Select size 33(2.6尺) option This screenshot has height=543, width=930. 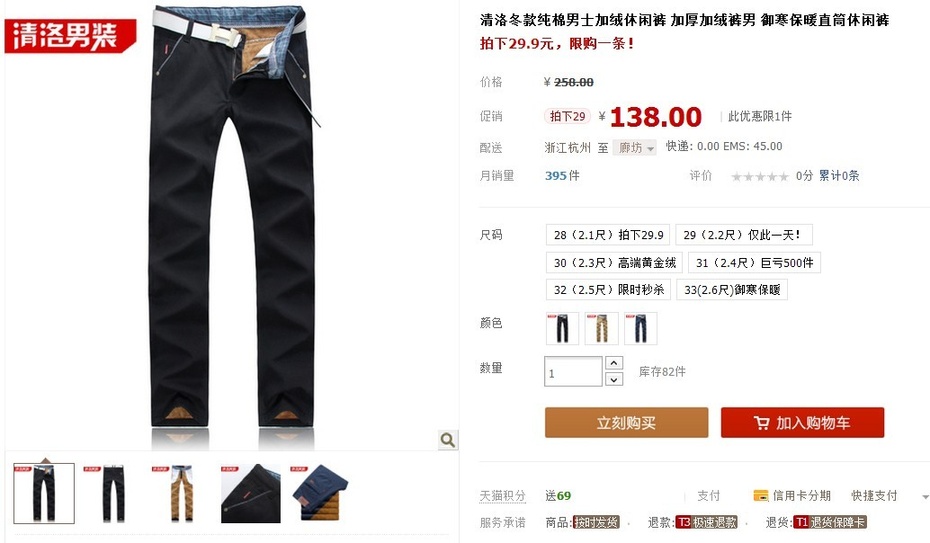click(732, 290)
